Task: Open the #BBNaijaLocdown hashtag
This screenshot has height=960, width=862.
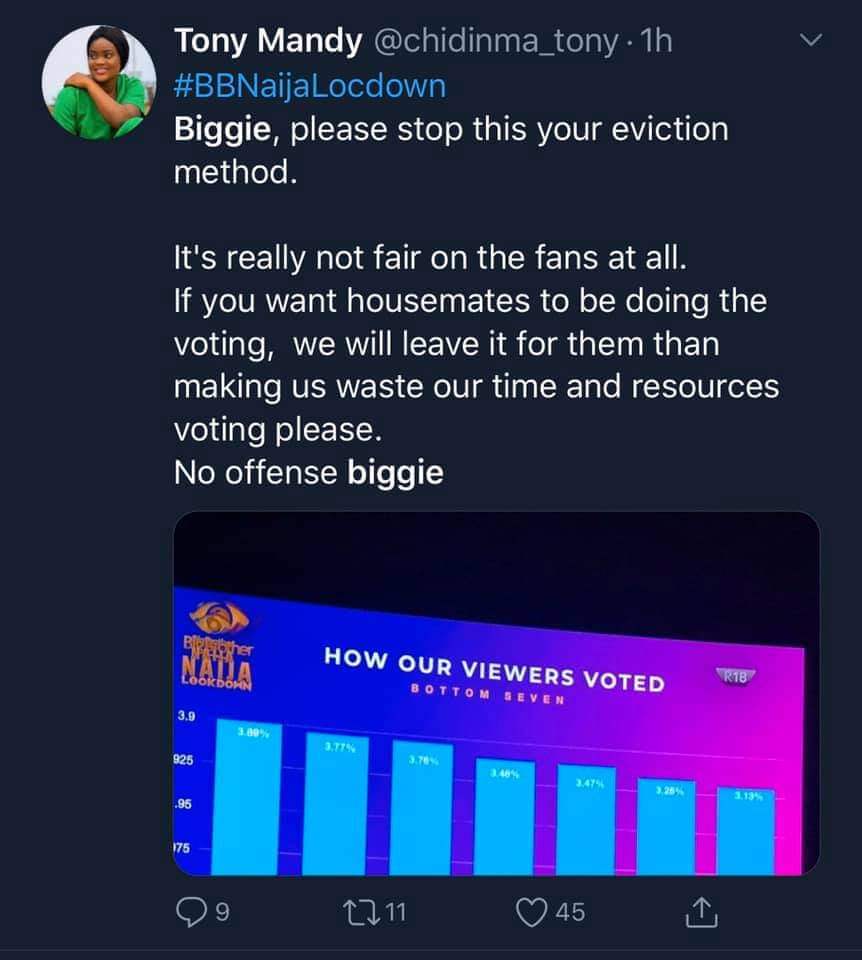Action: (310, 86)
